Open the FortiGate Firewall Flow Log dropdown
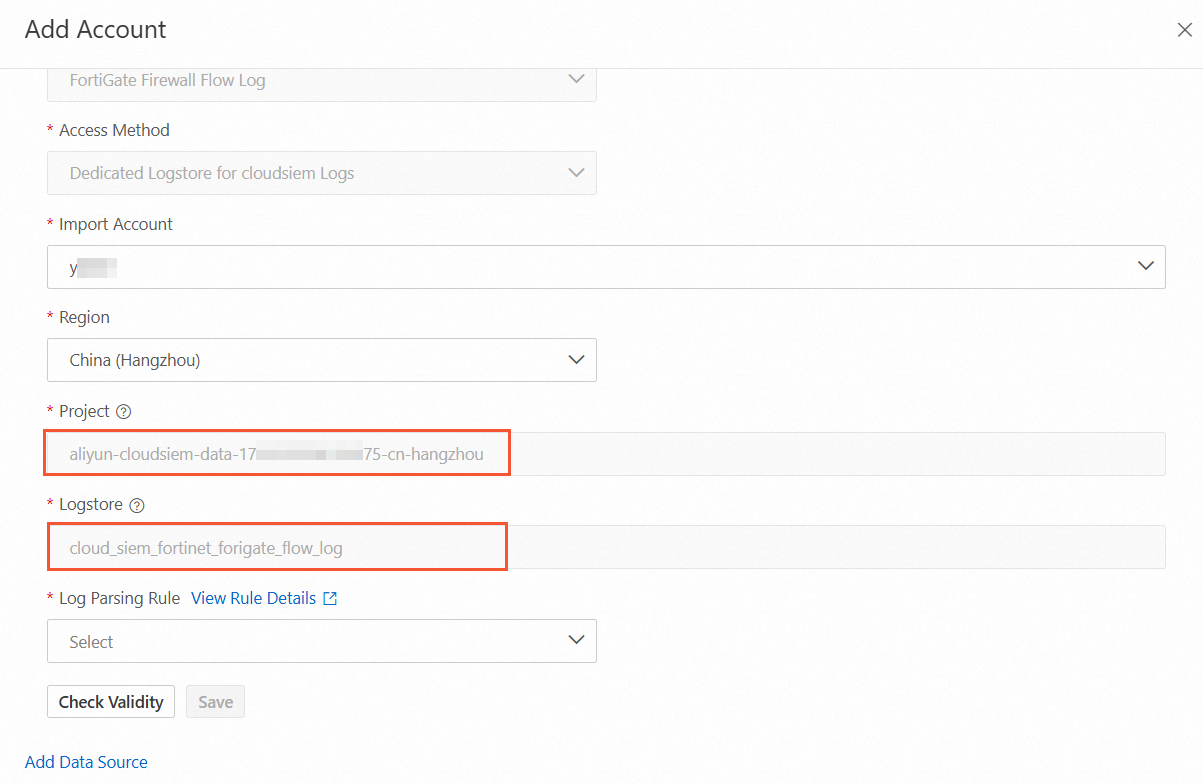 pyautogui.click(x=321, y=80)
